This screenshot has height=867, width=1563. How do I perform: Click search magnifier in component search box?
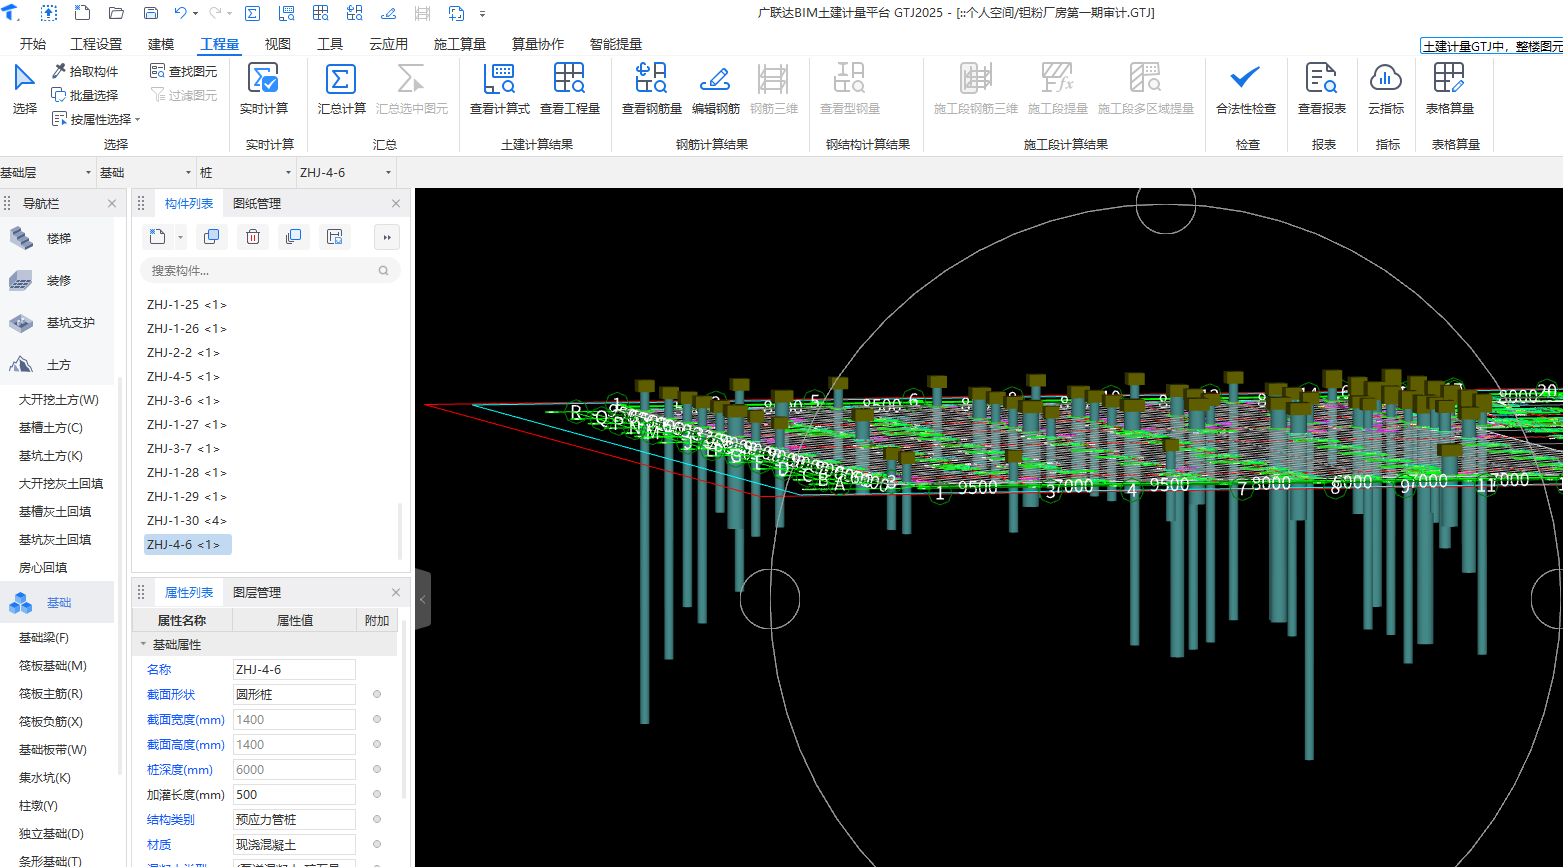(383, 271)
